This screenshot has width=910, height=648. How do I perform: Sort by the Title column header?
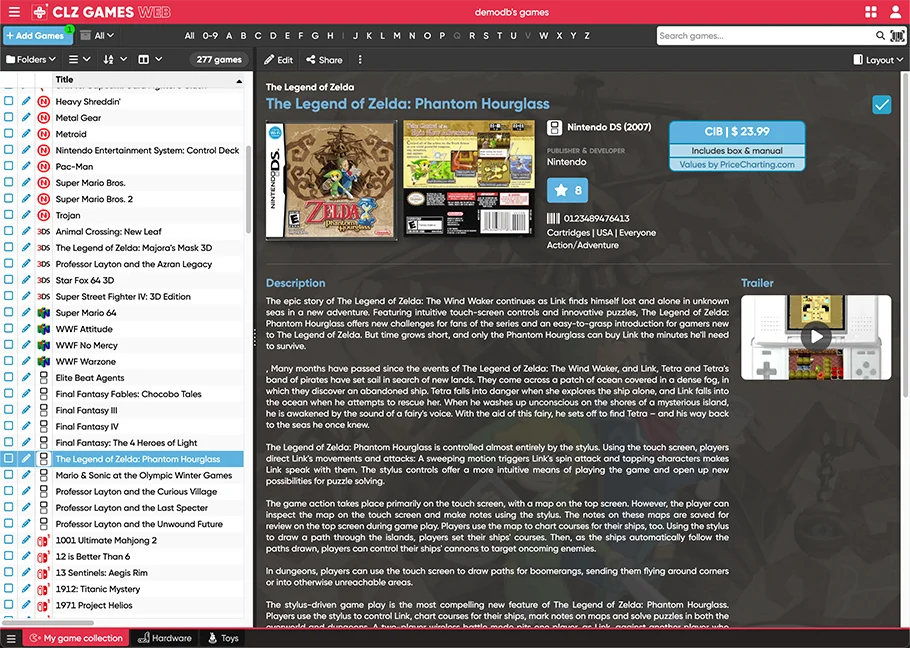point(148,79)
